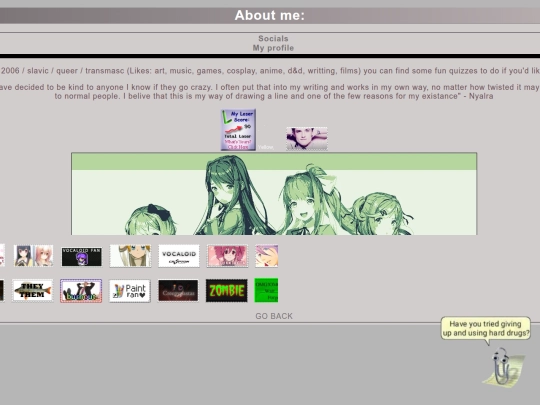The image size is (540, 405).
Task: Click the dark creepypastas stamp
Action: coord(178,291)
